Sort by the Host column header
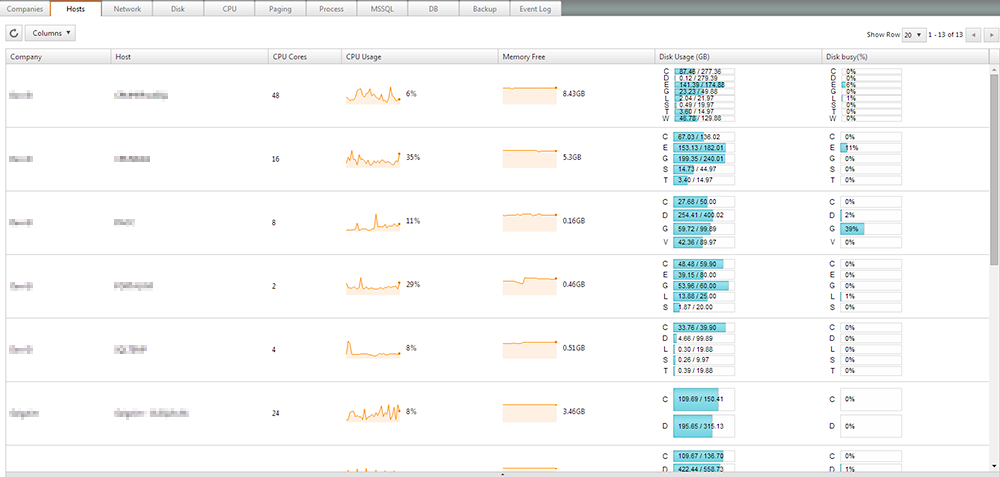 (189, 57)
